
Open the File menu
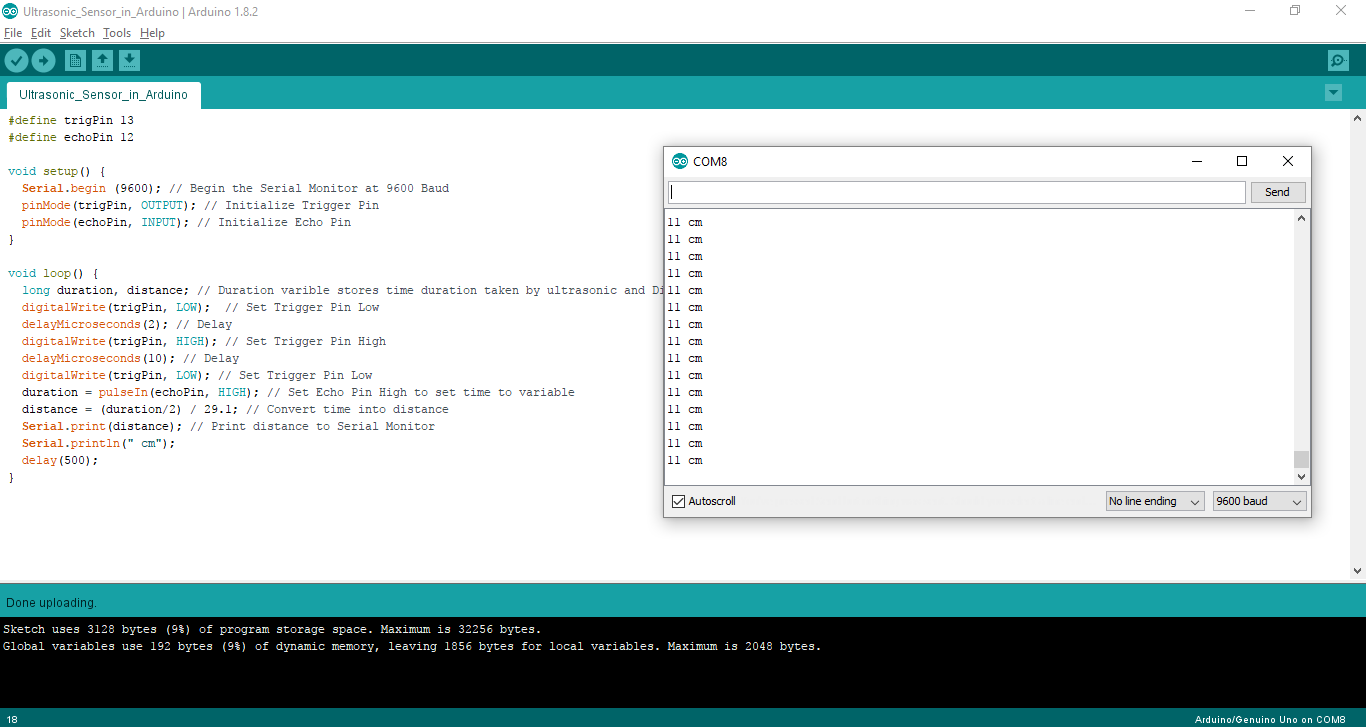coord(13,33)
